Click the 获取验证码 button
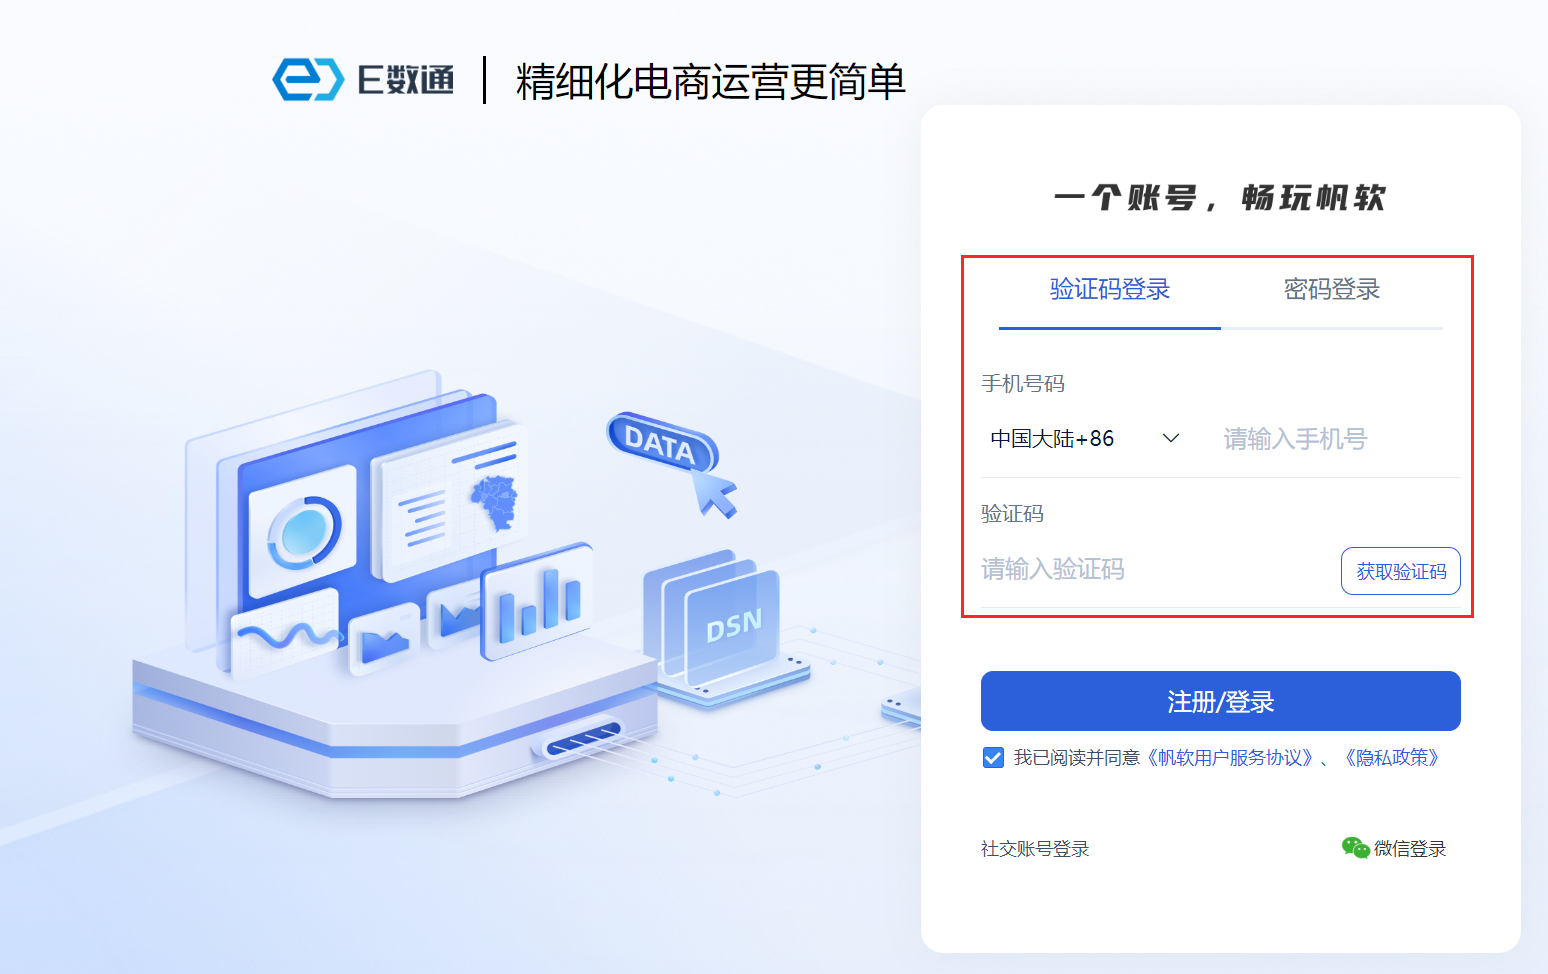 coord(1401,571)
